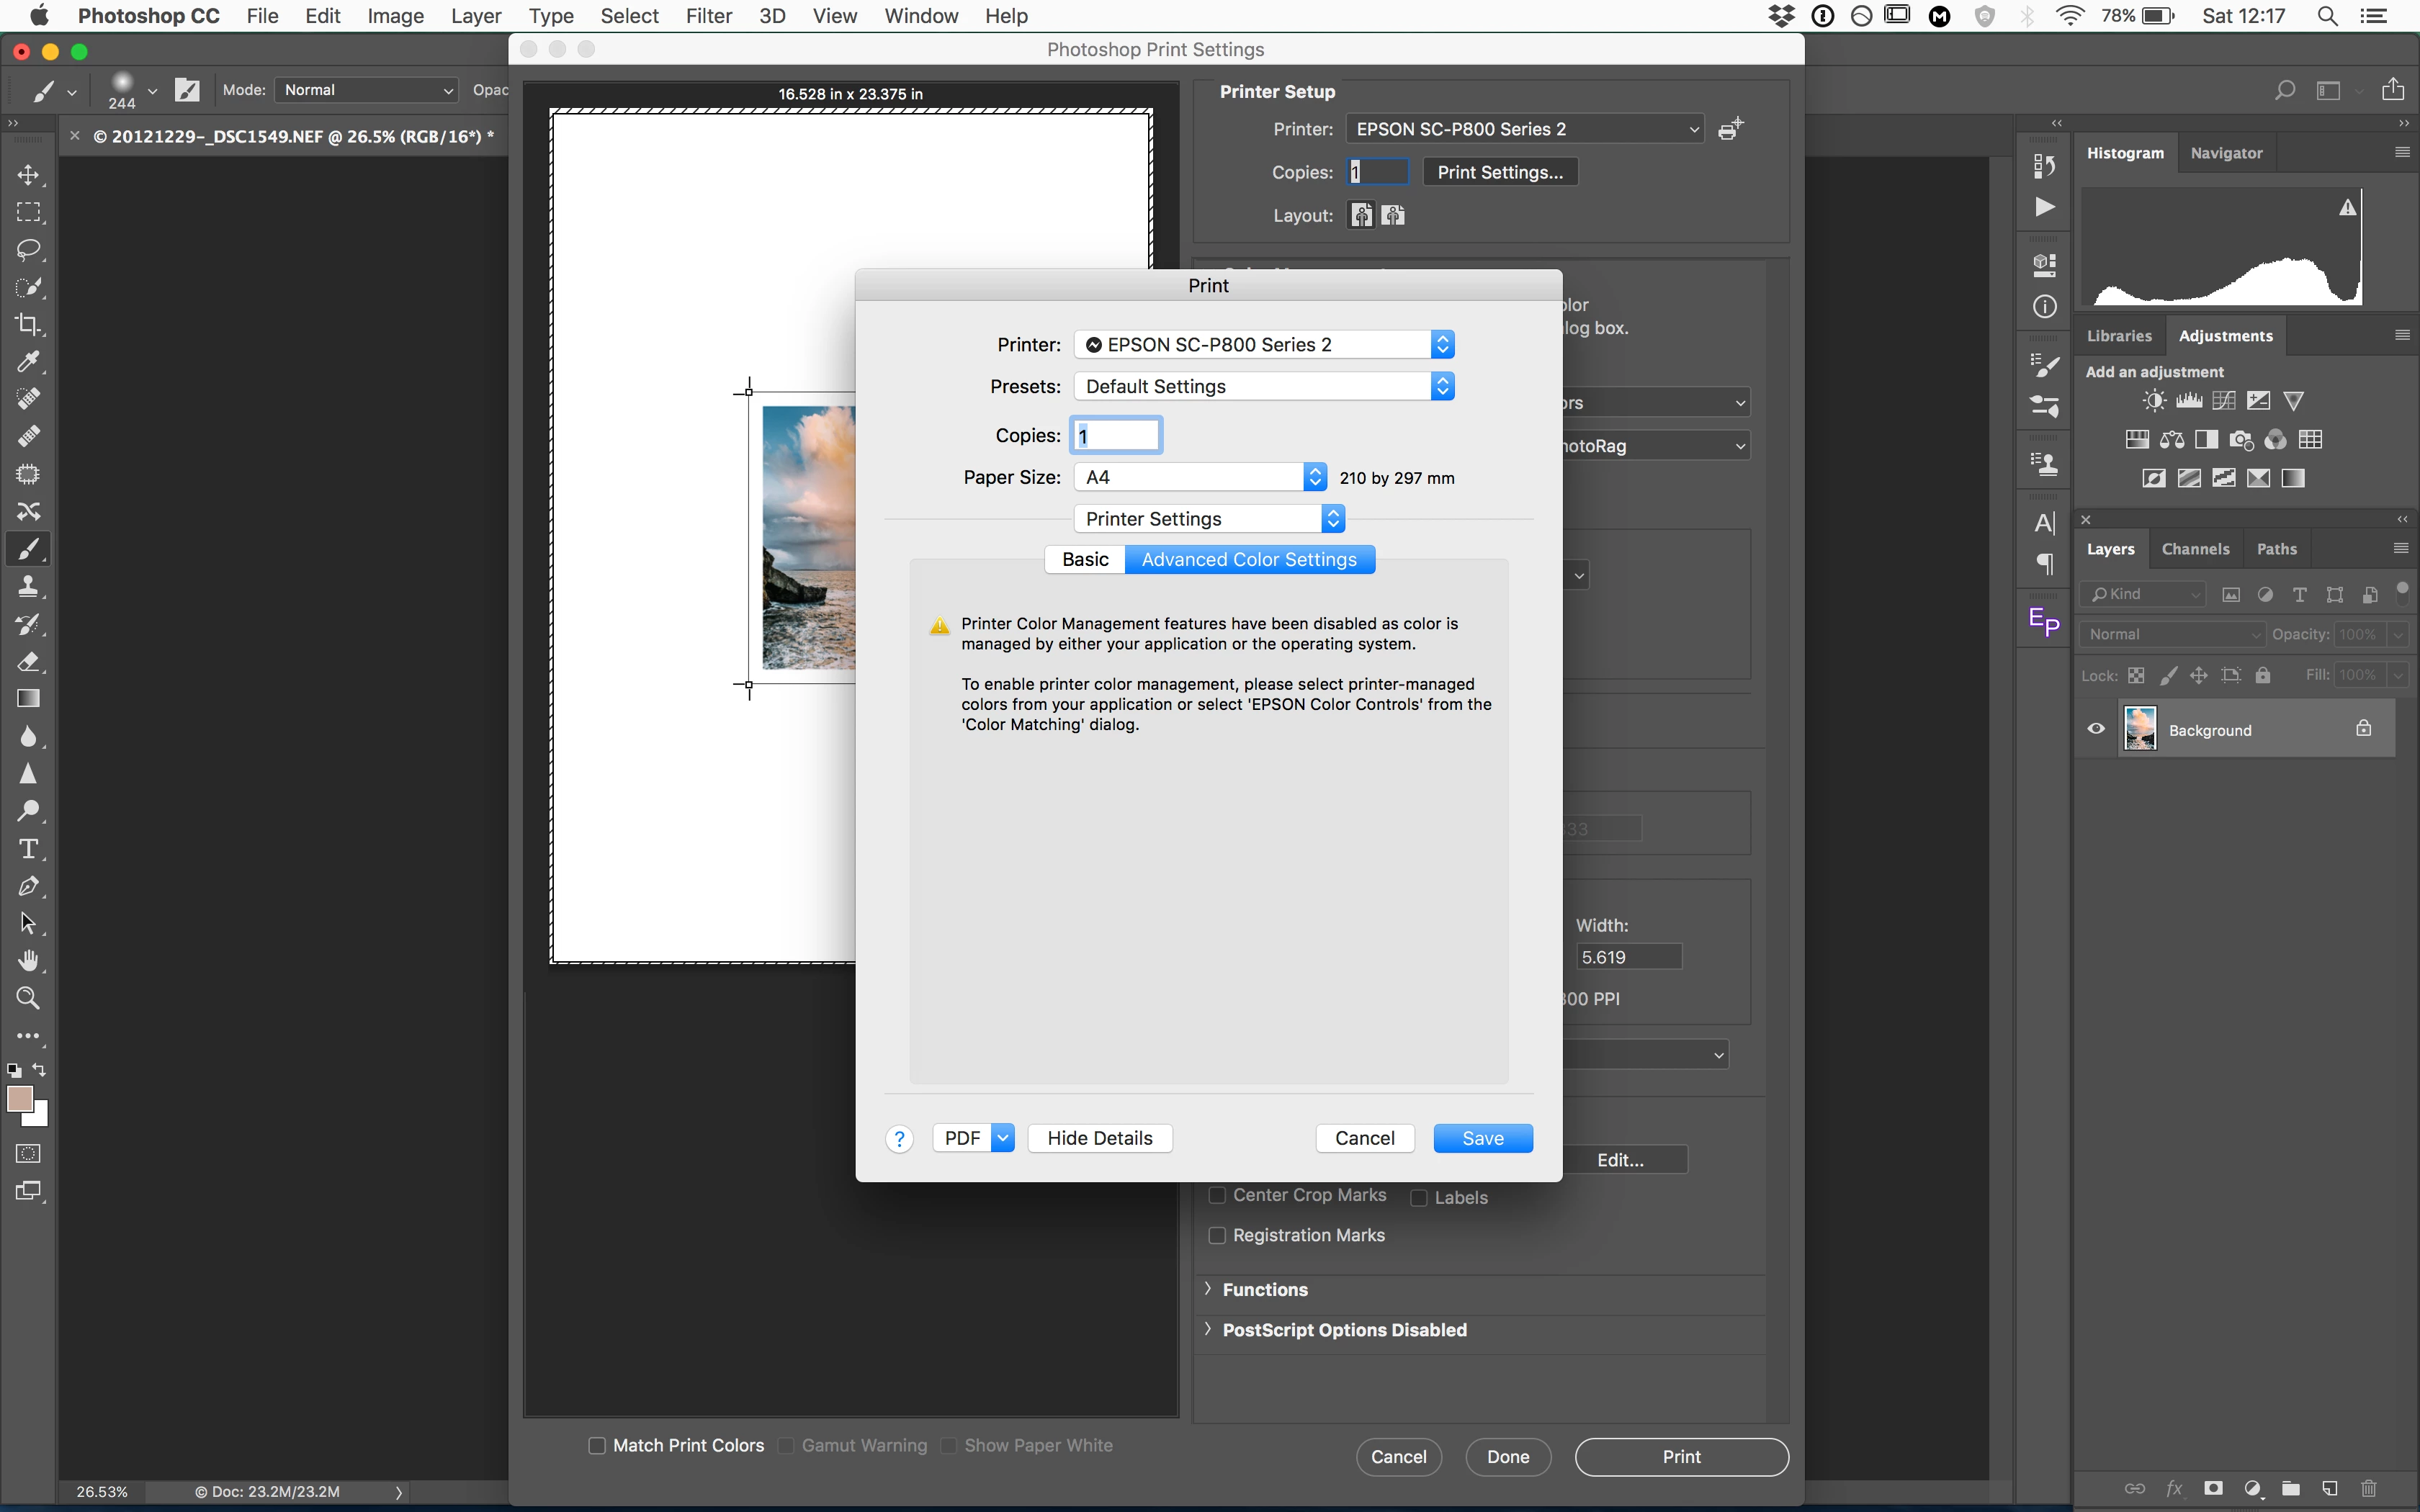Click the Brightness/Contrast adjustment icon

(2154, 401)
